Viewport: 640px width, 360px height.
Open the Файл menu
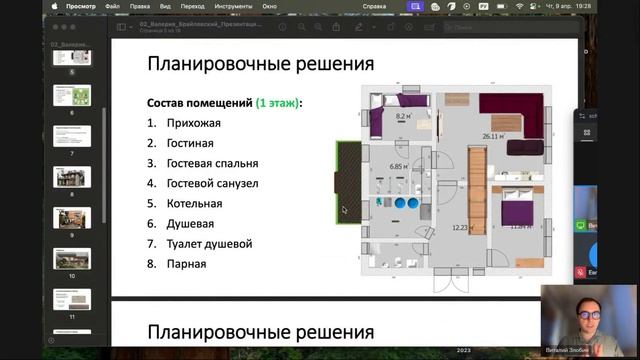pos(112,6)
